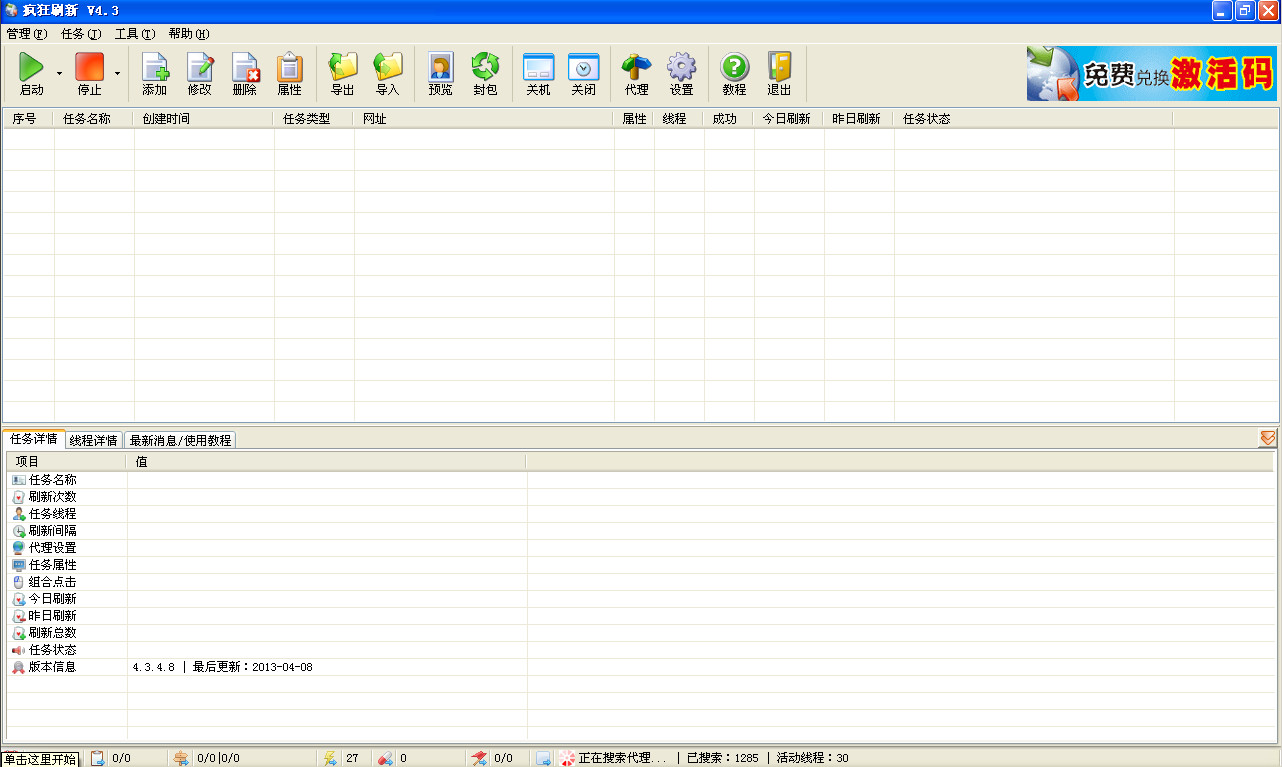Open 设置 settings gear in toolbar

[x=681, y=68]
